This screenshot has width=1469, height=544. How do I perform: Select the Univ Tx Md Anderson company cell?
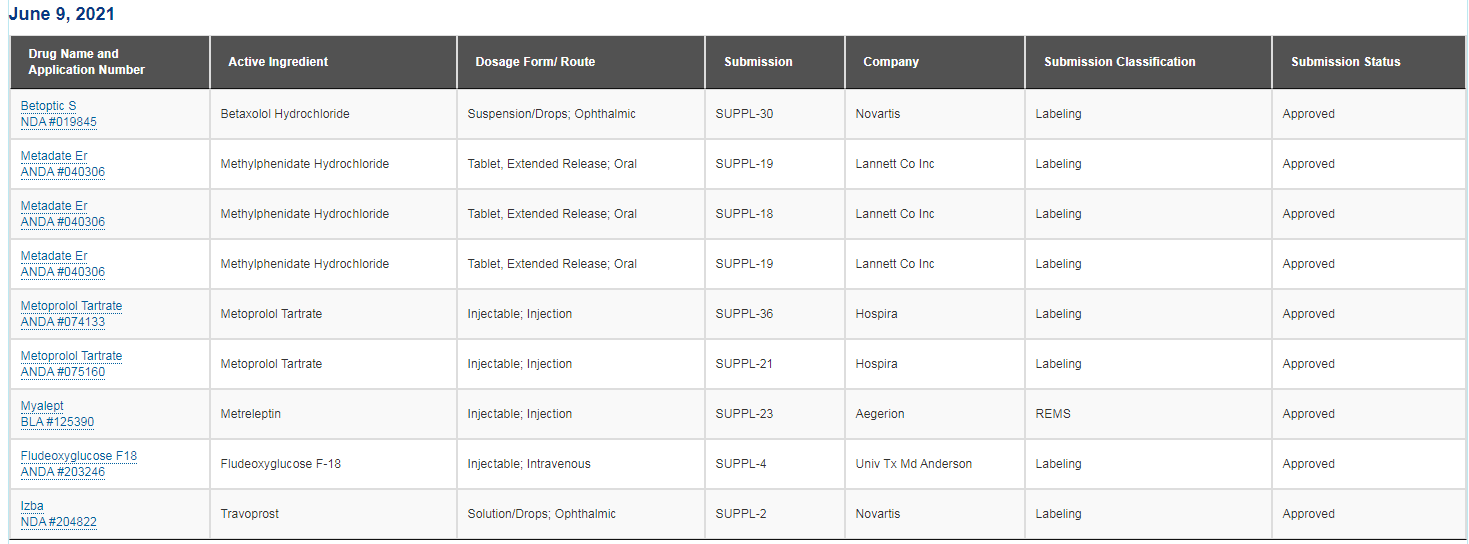coord(935,464)
